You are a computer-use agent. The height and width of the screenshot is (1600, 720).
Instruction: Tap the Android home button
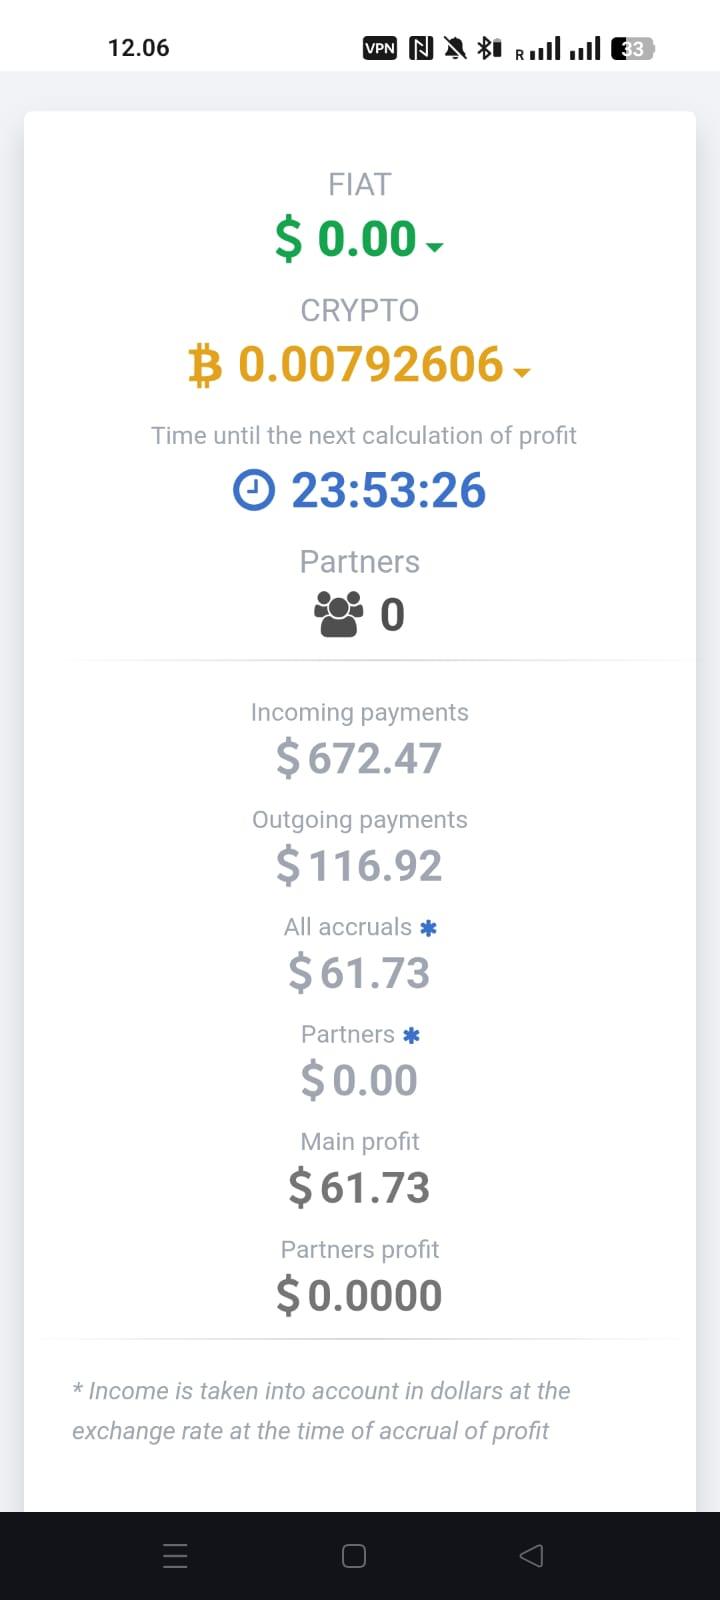(354, 1556)
